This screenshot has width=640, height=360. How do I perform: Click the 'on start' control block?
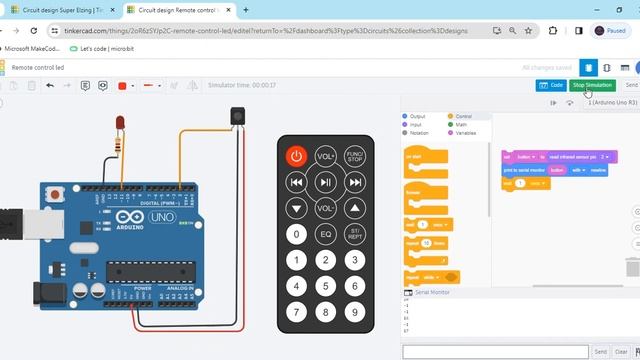[426, 162]
